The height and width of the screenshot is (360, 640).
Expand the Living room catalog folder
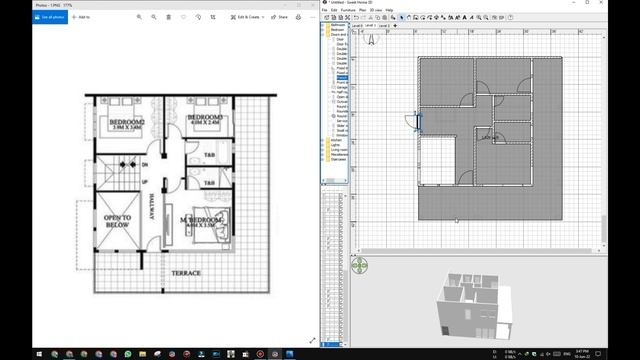coord(323,150)
